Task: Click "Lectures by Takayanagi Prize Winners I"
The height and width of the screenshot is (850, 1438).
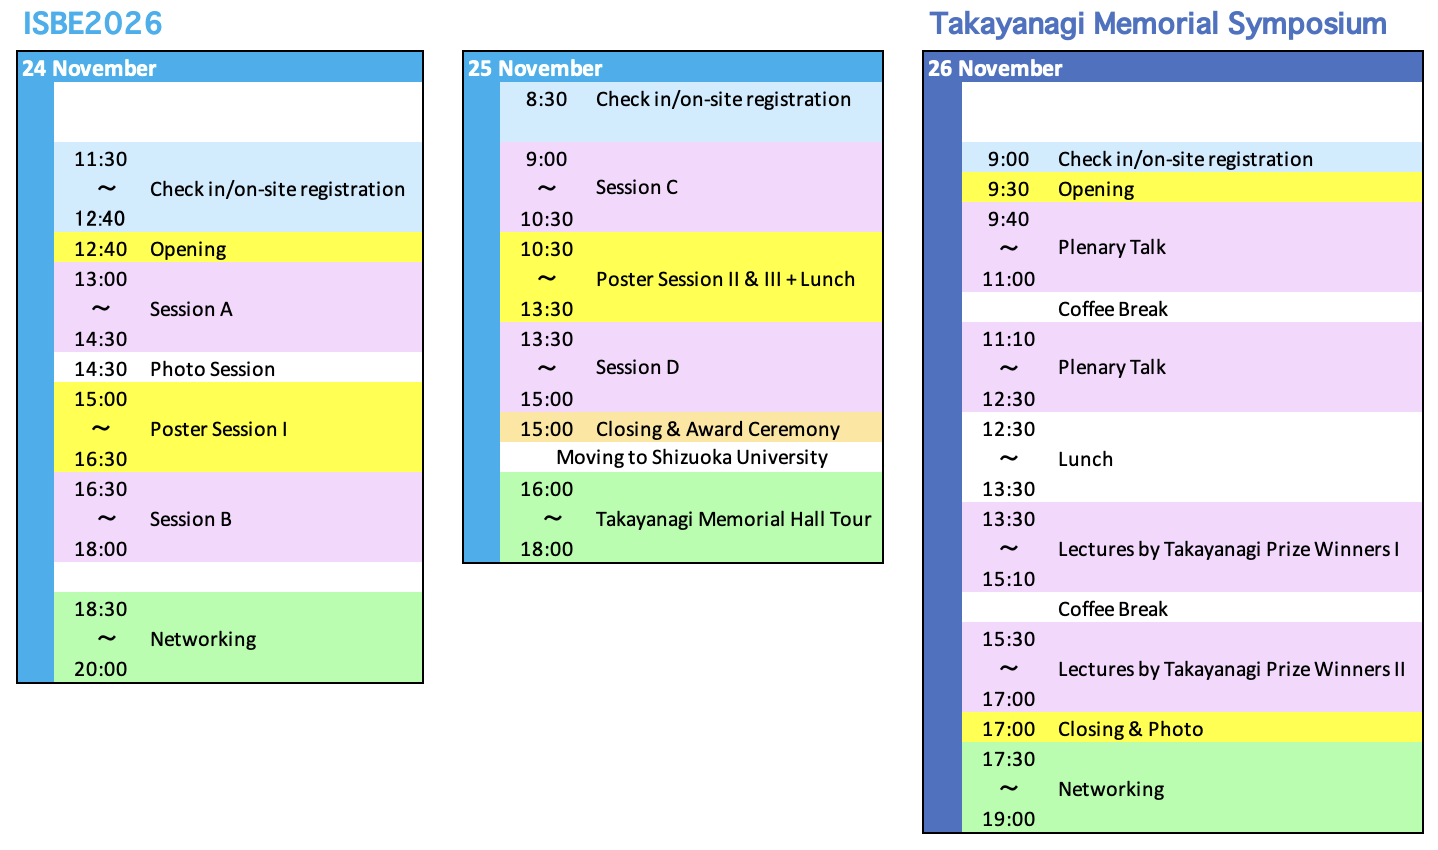Action: pos(1229,549)
